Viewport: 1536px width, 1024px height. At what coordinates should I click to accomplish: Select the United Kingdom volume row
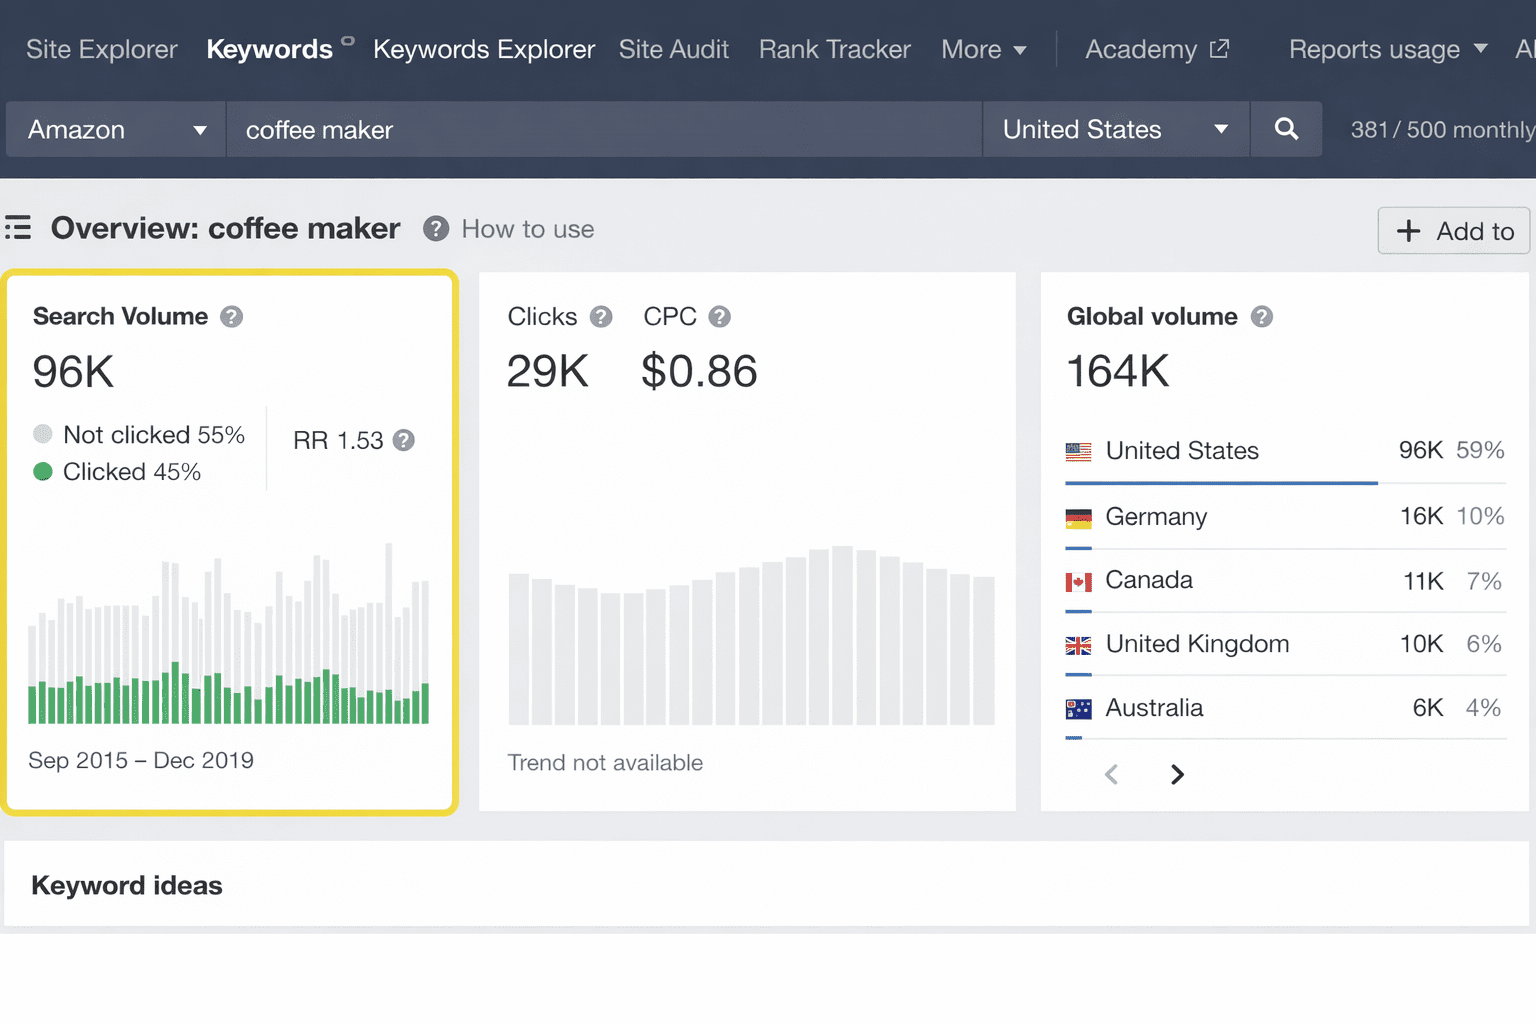click(x=1285, y=645)
